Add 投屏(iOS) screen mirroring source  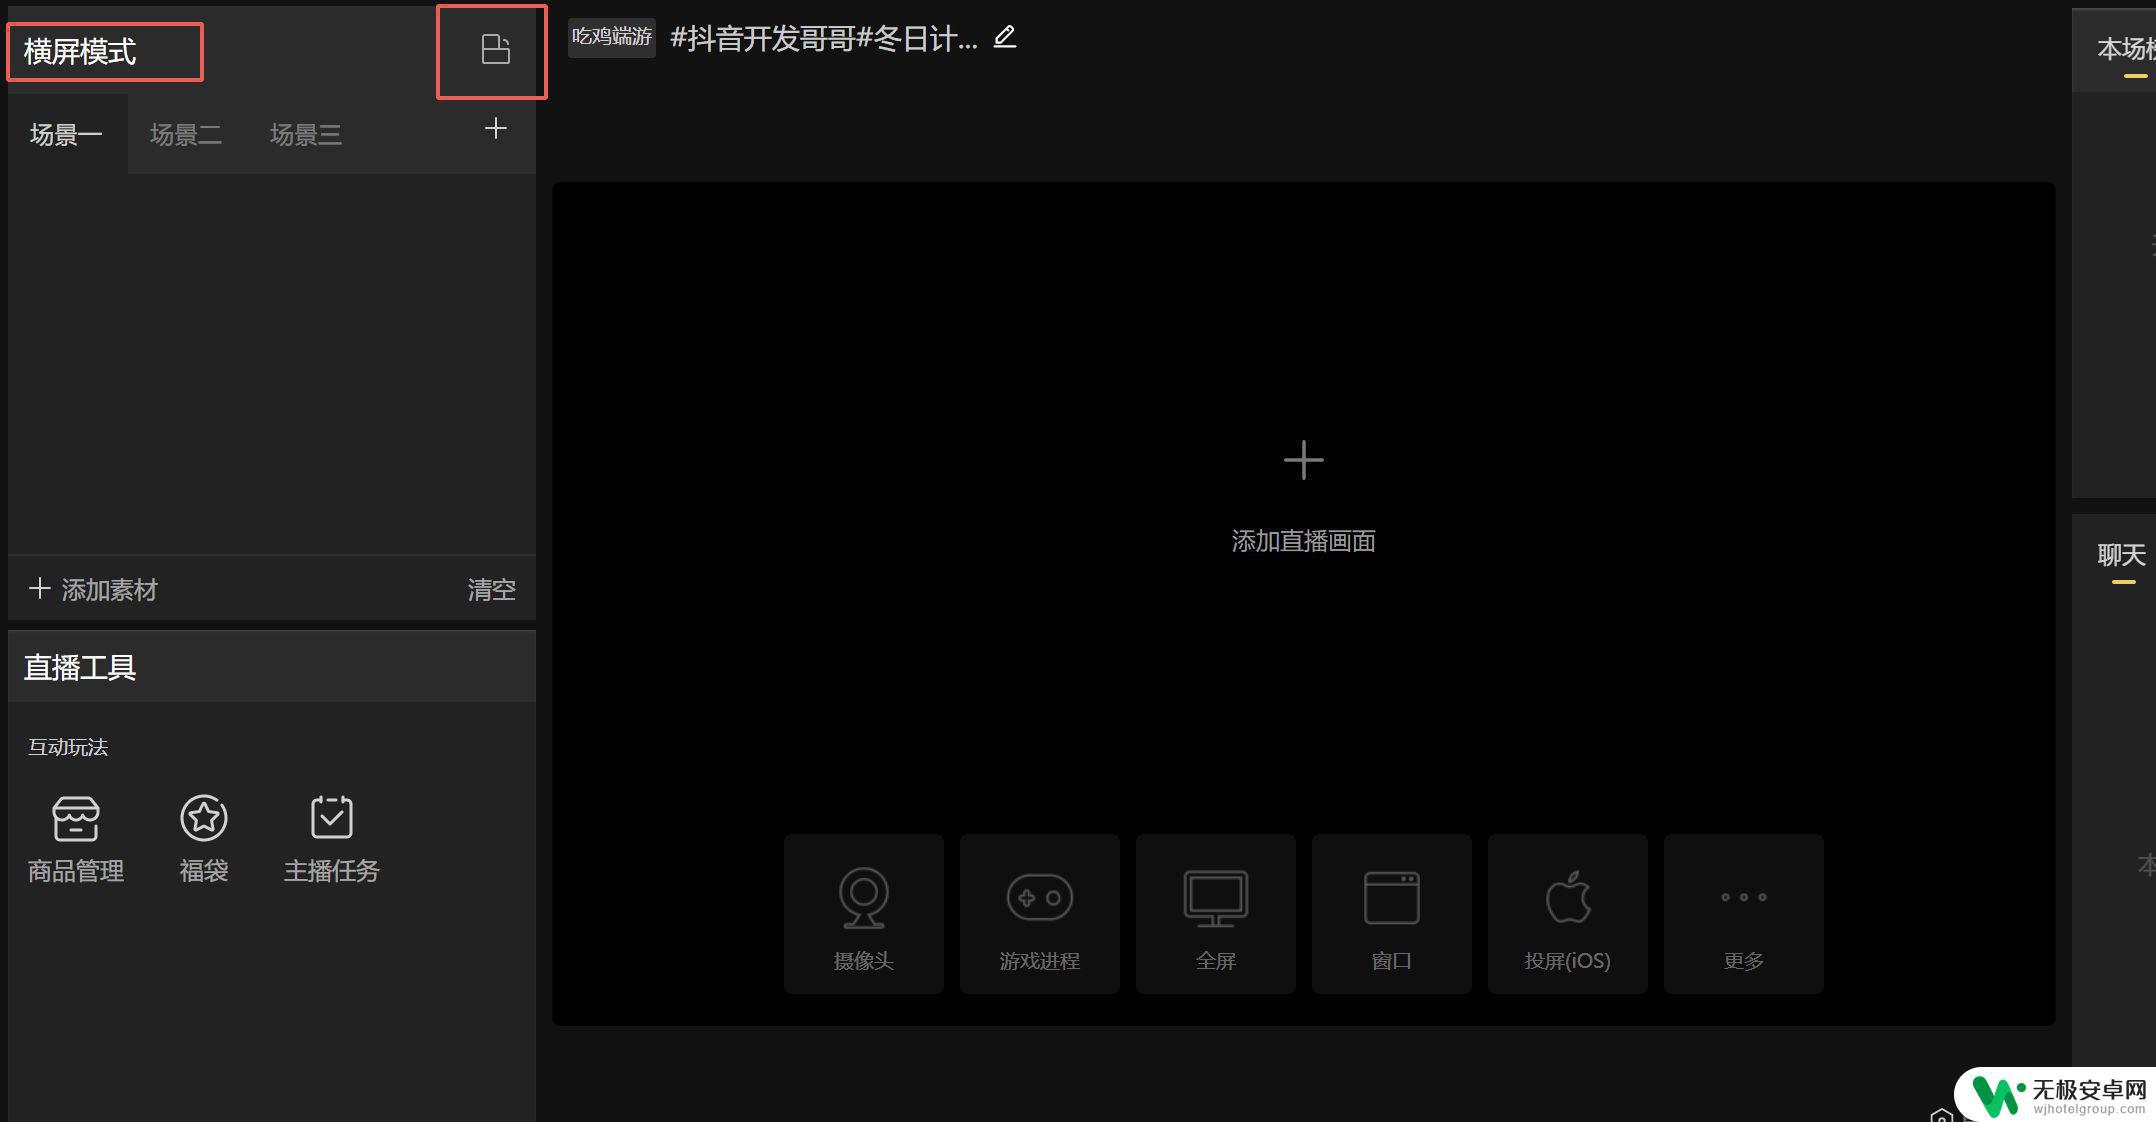pyautogui.click(x=1568, y=914)
